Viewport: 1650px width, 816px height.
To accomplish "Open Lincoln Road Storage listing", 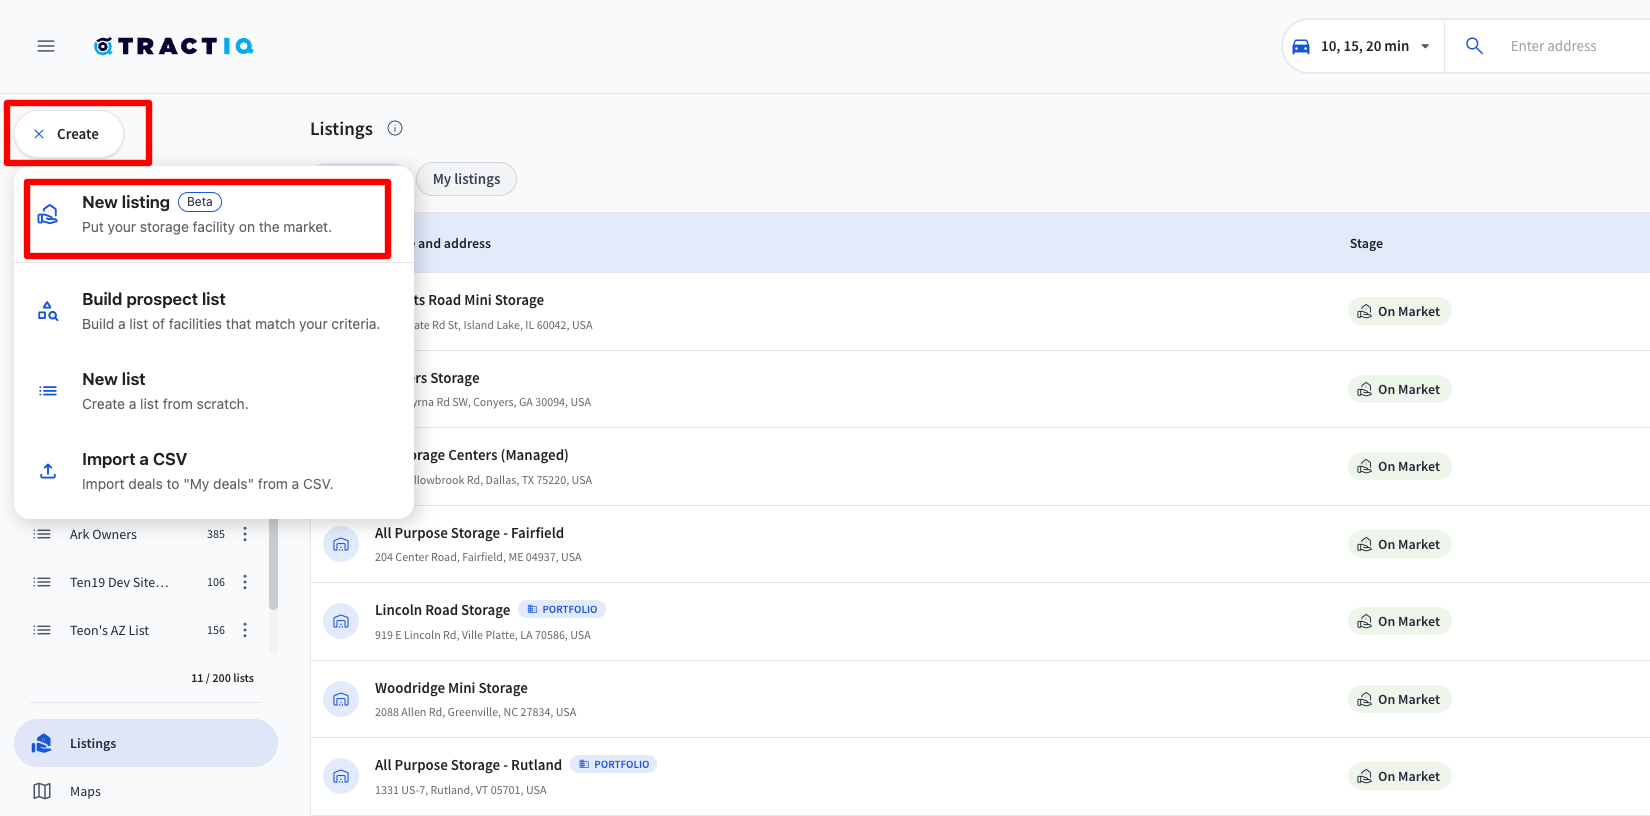I will click(442, 610).
